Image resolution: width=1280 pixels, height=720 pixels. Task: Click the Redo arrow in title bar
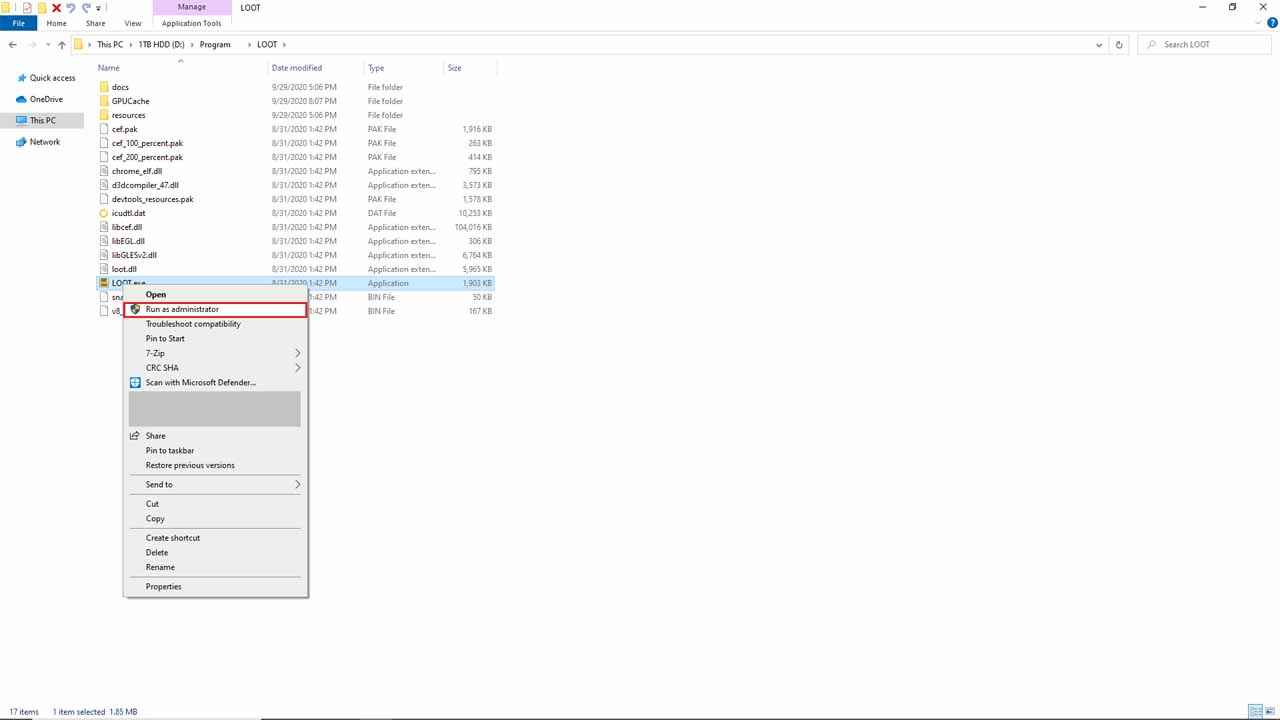tap(85, 7)
